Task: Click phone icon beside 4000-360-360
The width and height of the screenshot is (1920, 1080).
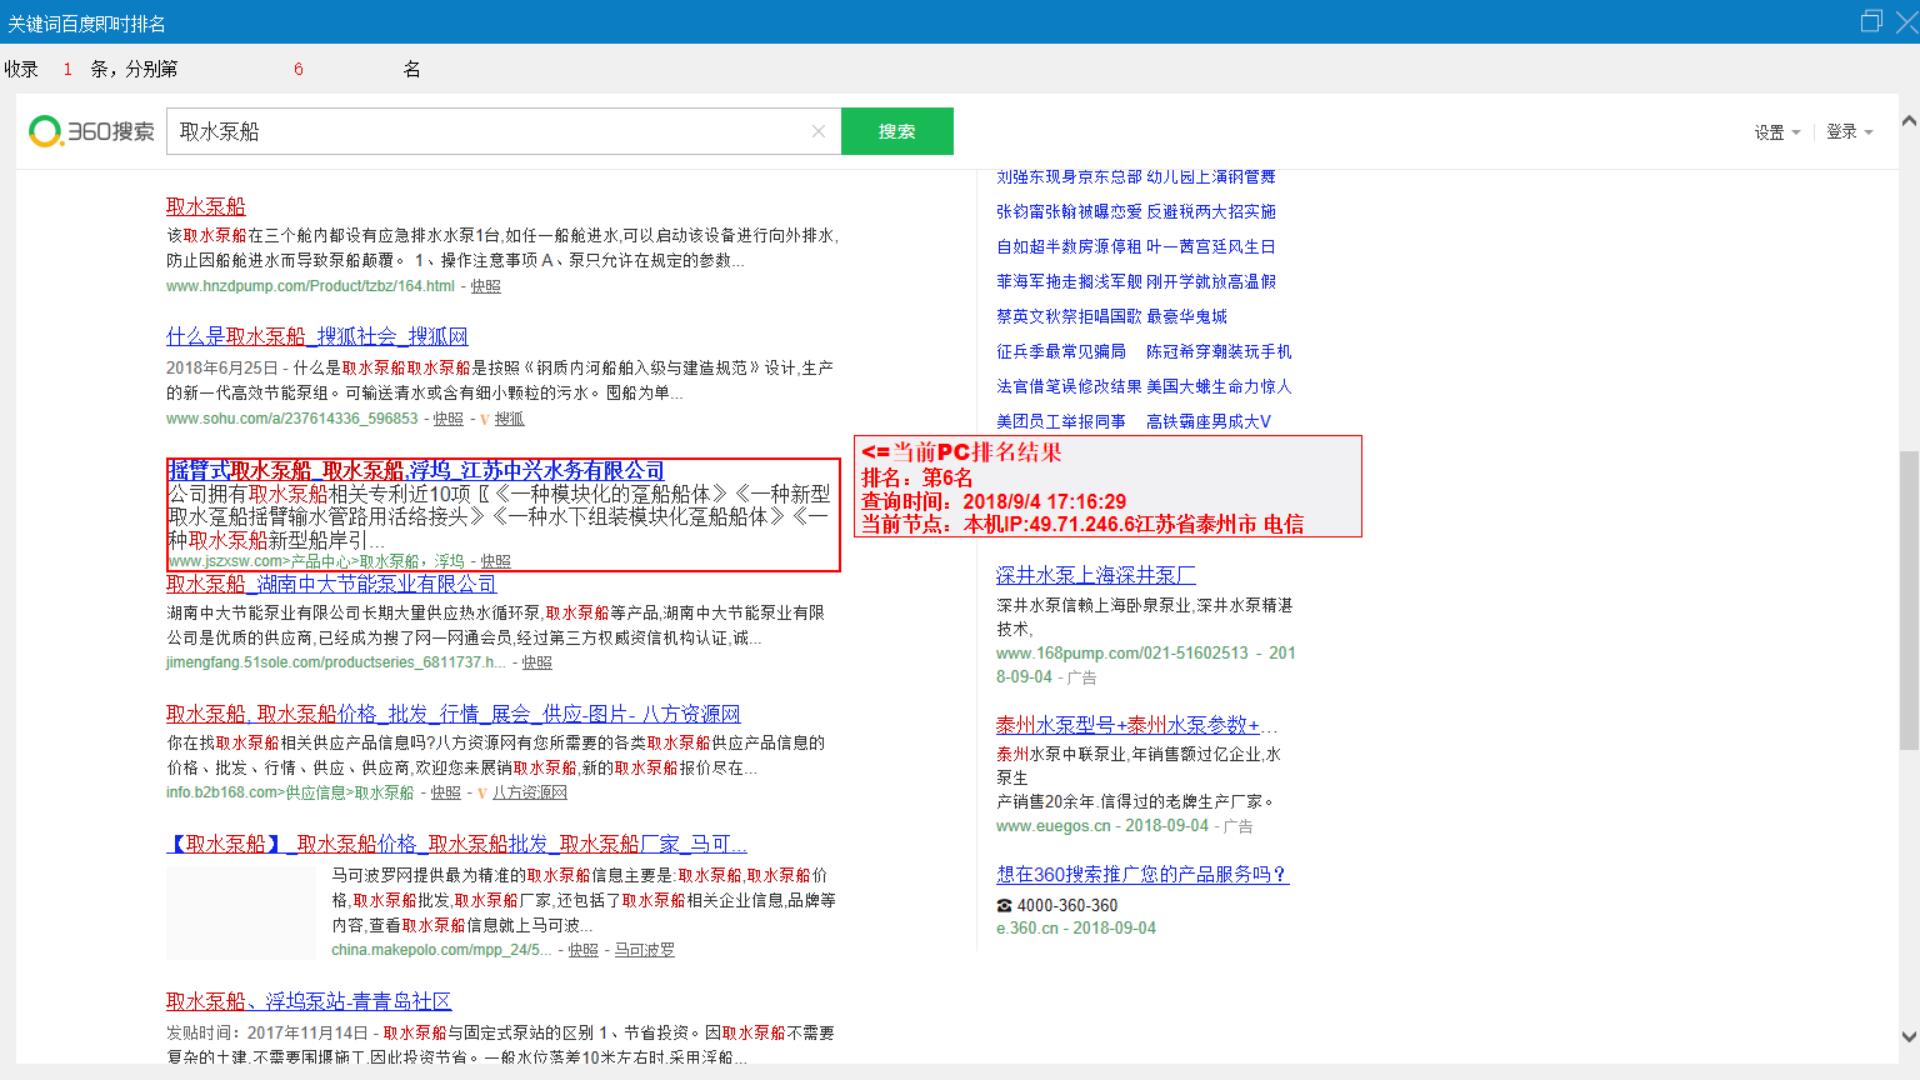Action: click(x=1004, y=905)
